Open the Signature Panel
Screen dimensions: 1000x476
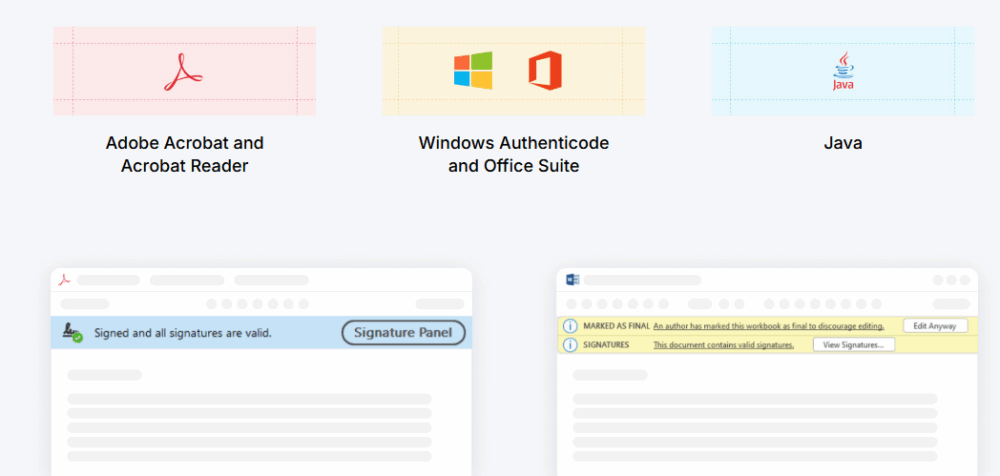tap(403, 333)
